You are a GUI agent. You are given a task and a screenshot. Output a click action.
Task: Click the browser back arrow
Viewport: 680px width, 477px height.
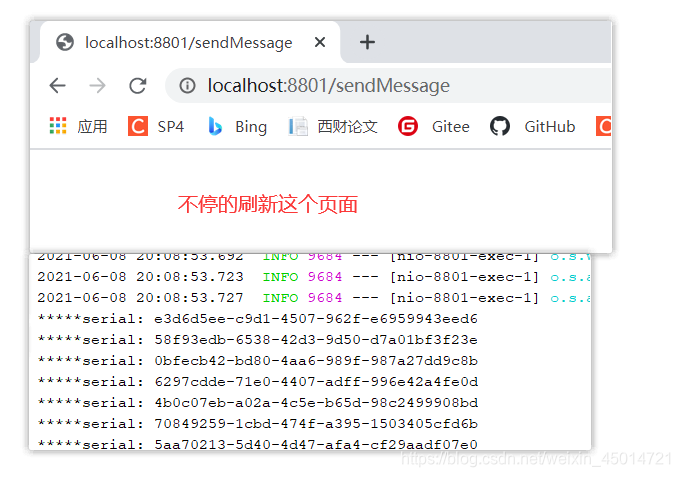(x=57, y=85)
